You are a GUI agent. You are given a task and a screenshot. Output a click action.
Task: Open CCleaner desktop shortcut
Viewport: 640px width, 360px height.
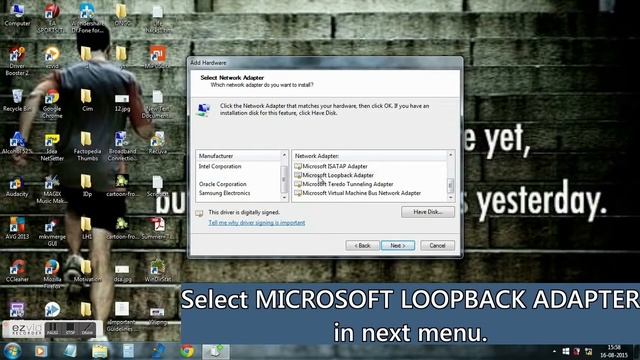coord(17,271)
